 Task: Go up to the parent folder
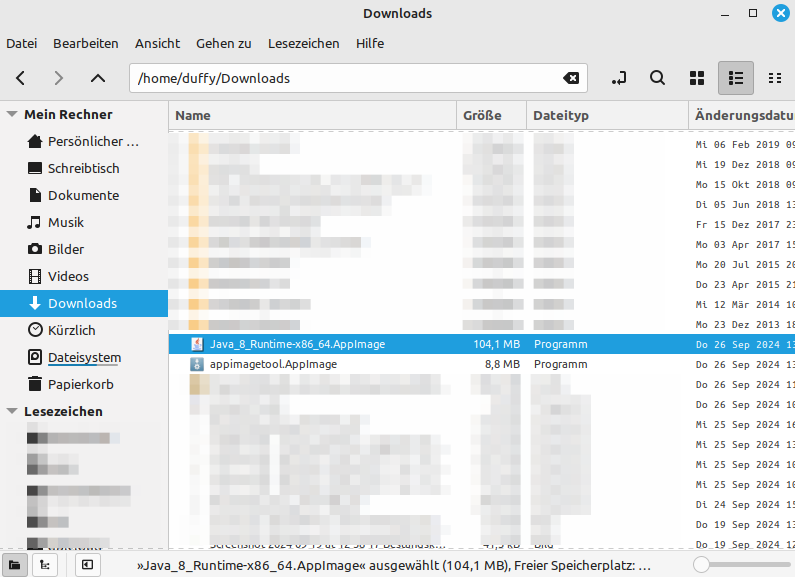[97, 78]
